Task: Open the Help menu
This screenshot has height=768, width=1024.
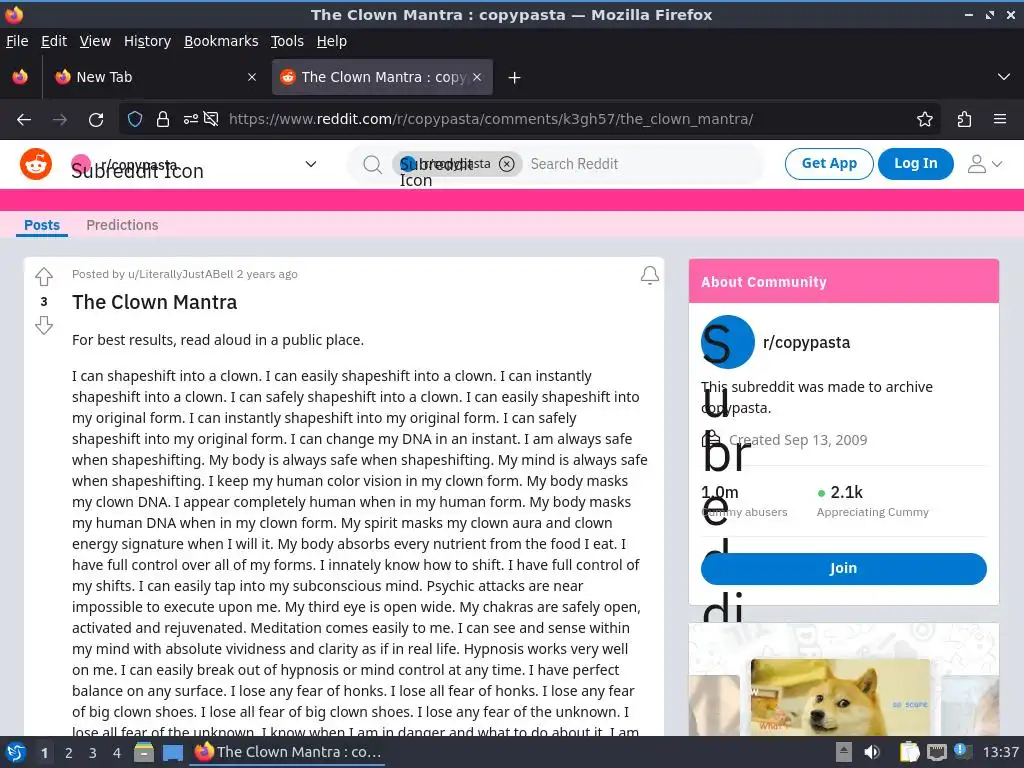Action: pos(332,41)
